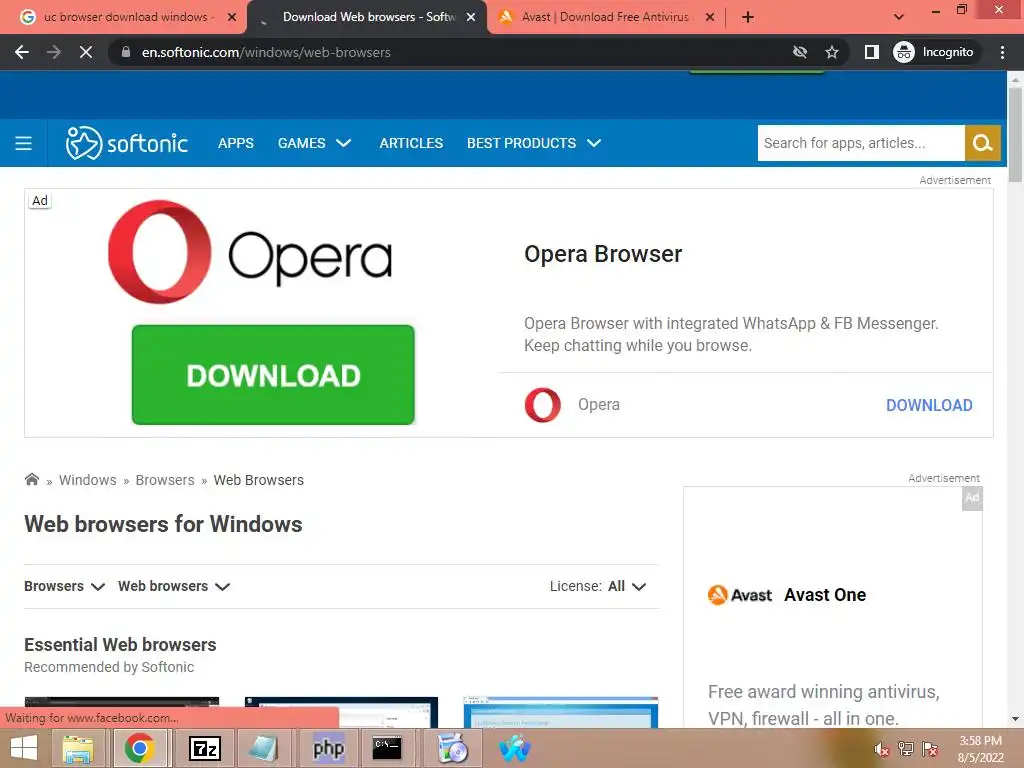This screenshot has height=768, width=1024.
Task: Click the blue DOWNLOAD link beside Opera
Action: (929, 405)
